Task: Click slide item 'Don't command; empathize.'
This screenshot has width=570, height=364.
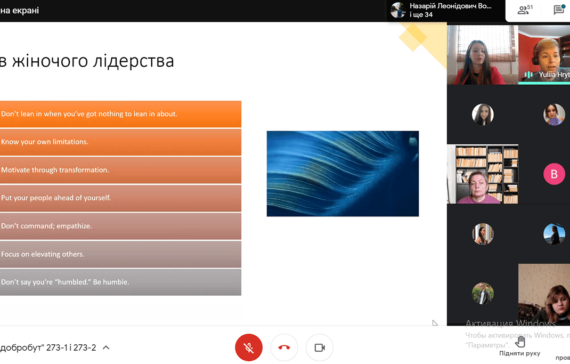Action: pos(120,226)
